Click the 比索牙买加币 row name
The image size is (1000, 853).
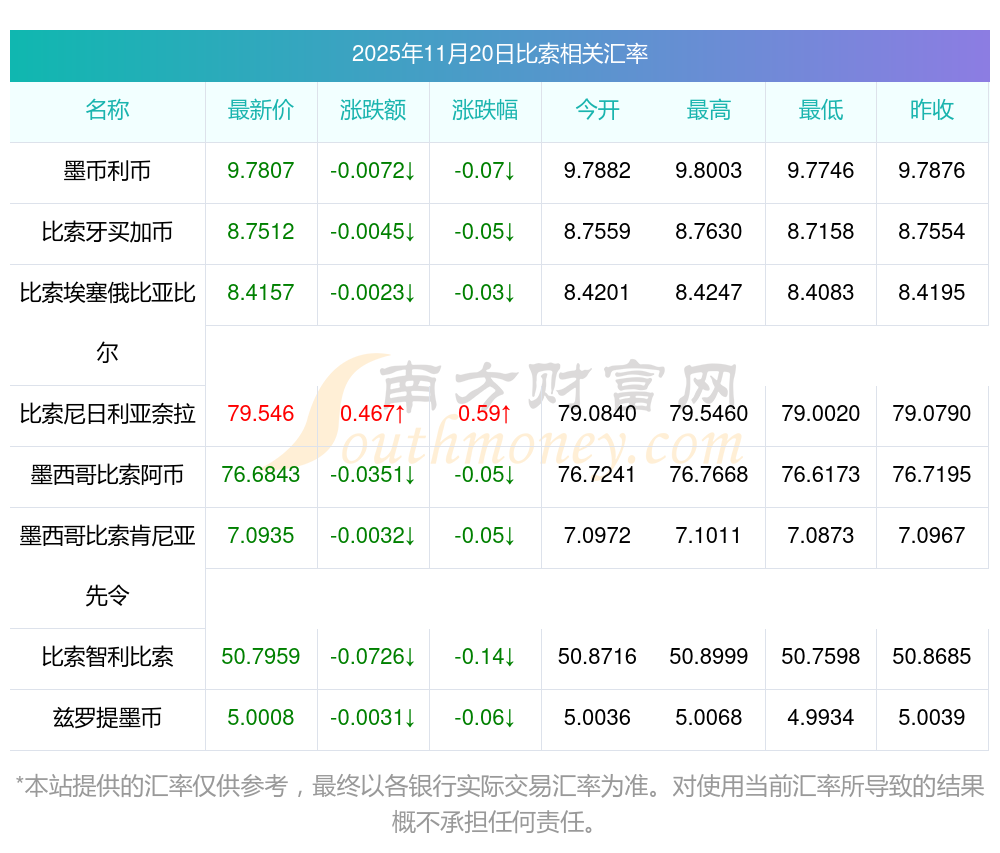[x=107, y=231]
